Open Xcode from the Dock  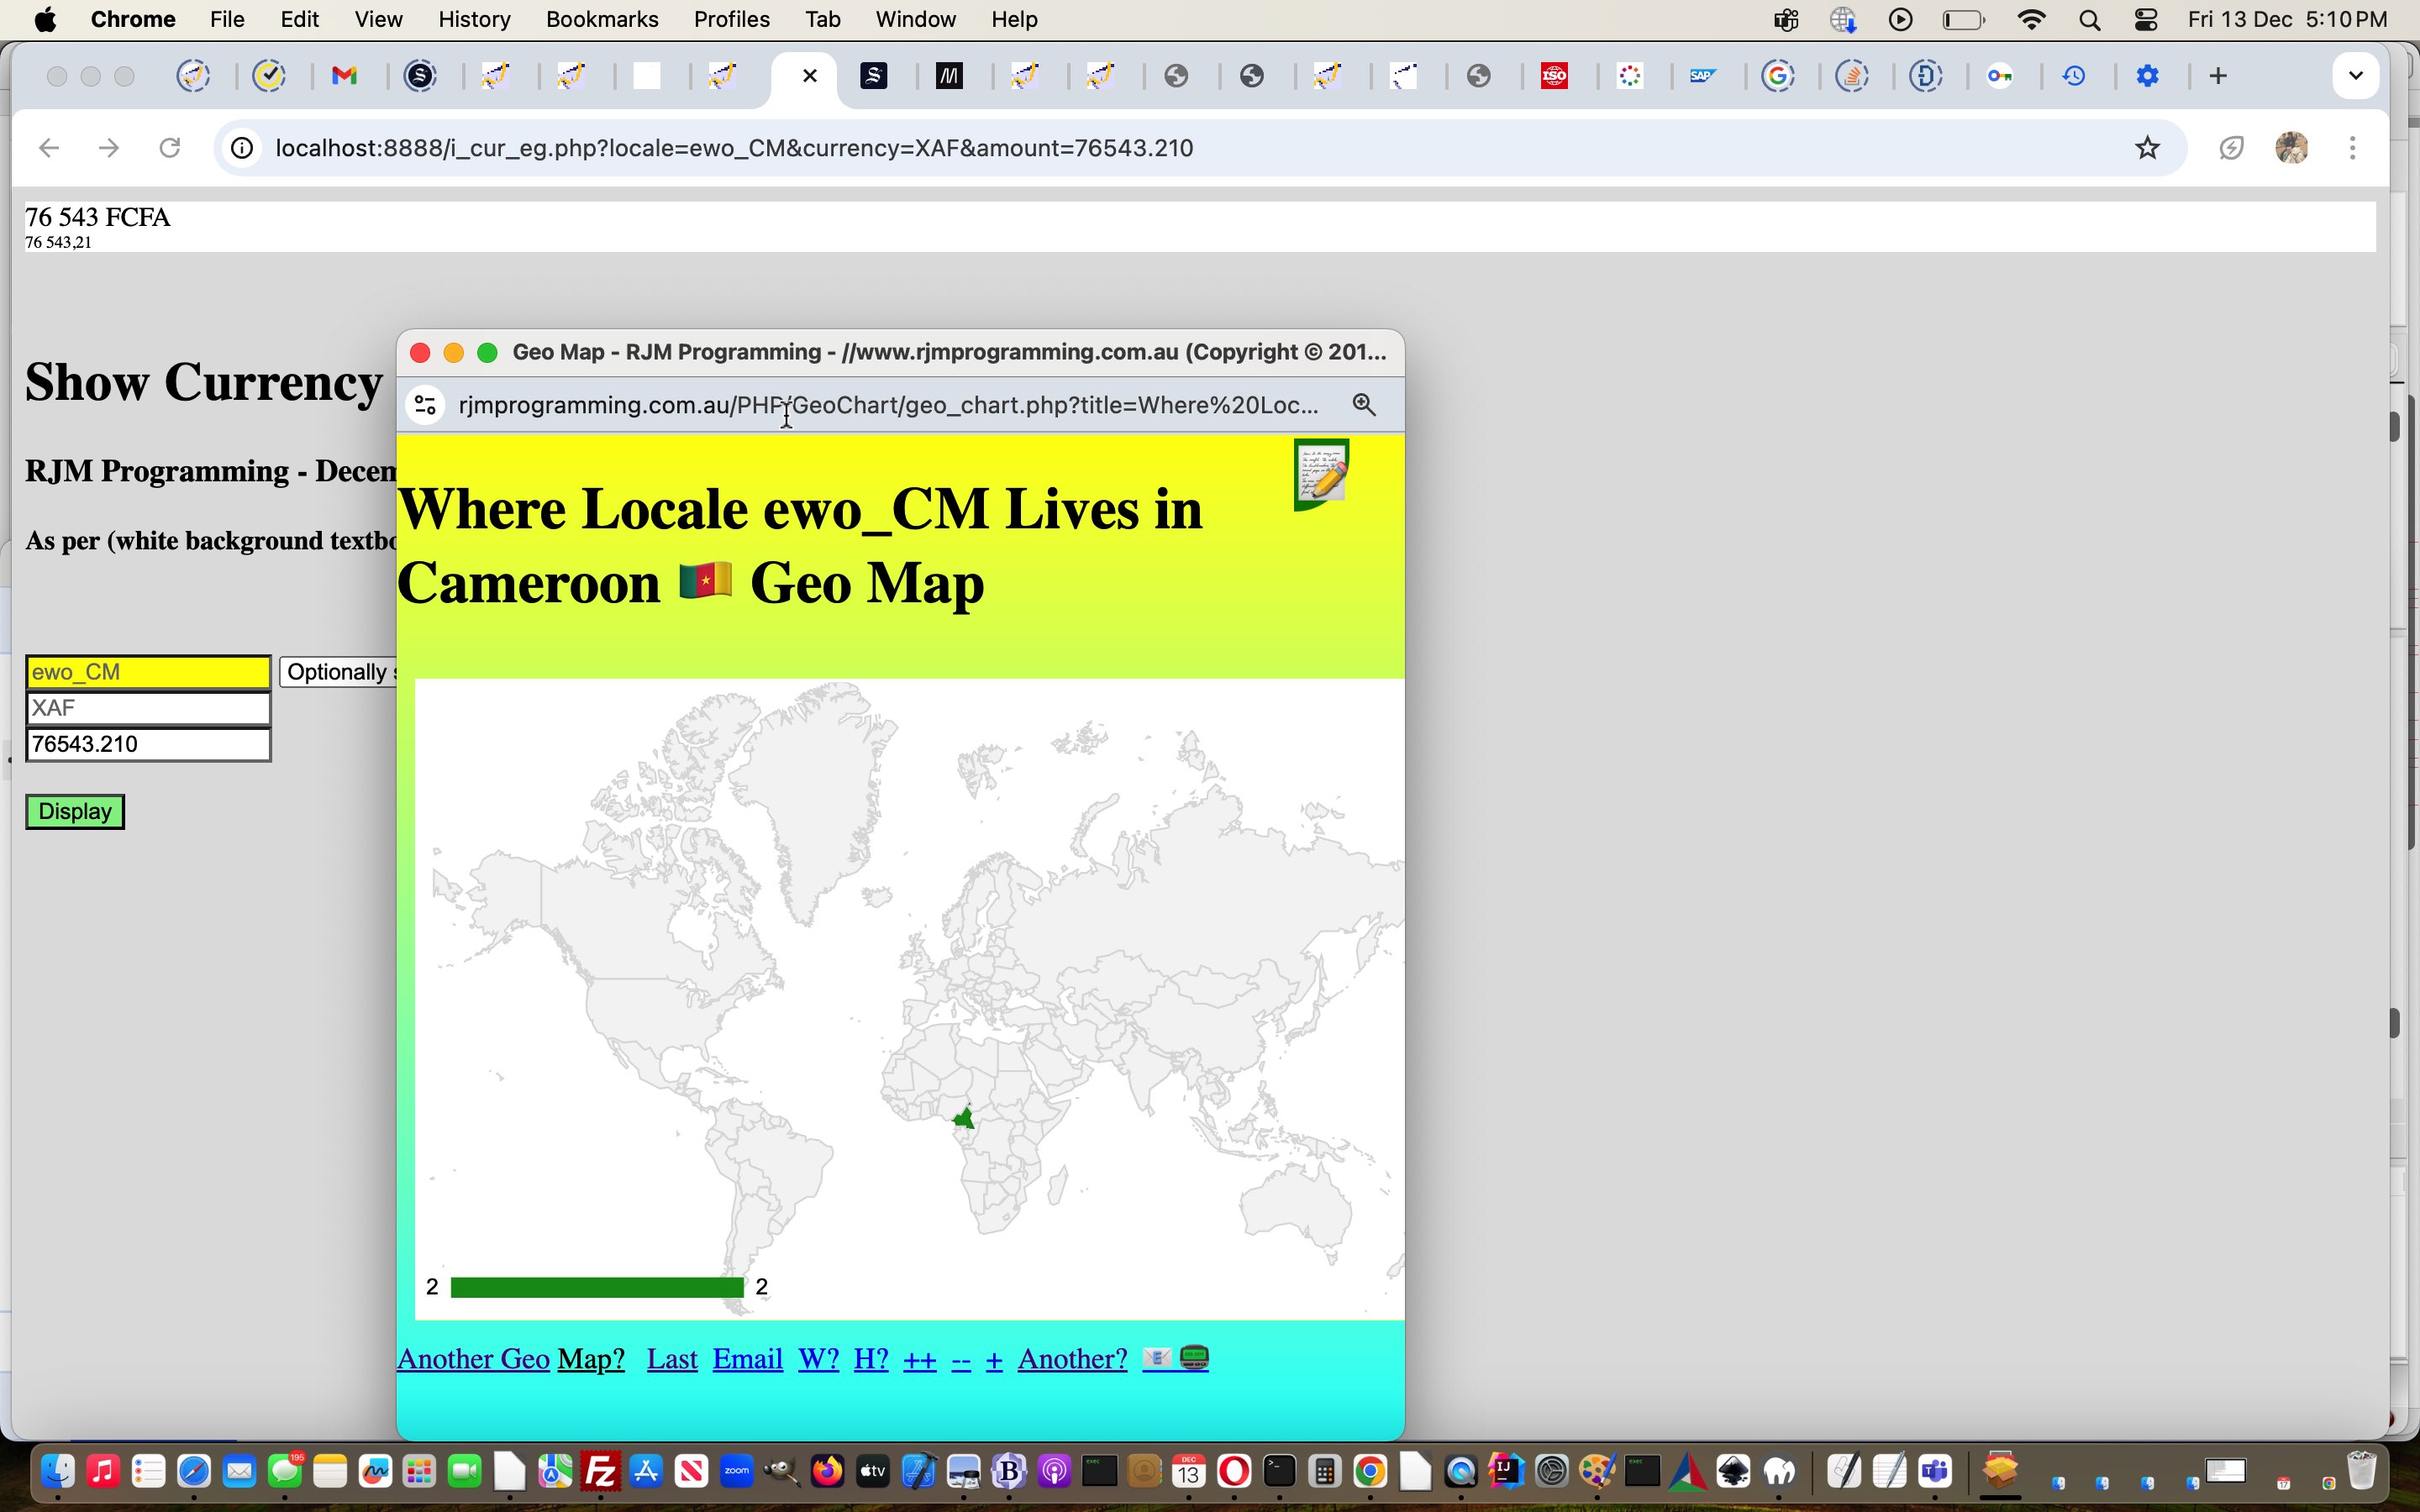[x=918, y=1472]
